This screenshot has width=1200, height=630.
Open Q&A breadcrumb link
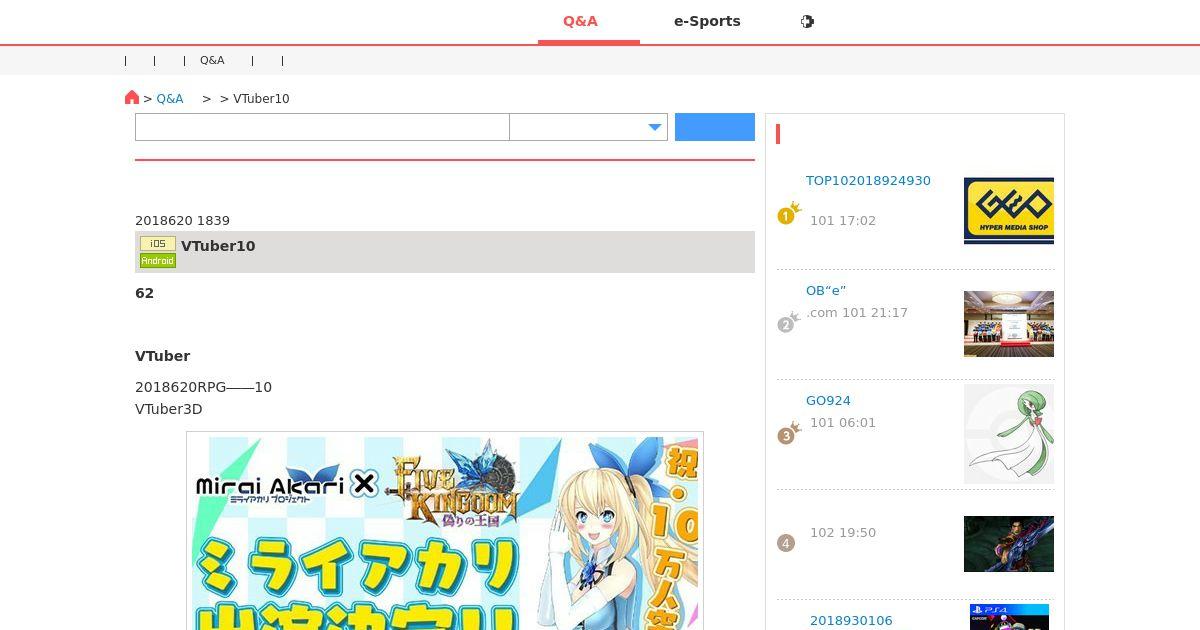(x=170, y=98)
